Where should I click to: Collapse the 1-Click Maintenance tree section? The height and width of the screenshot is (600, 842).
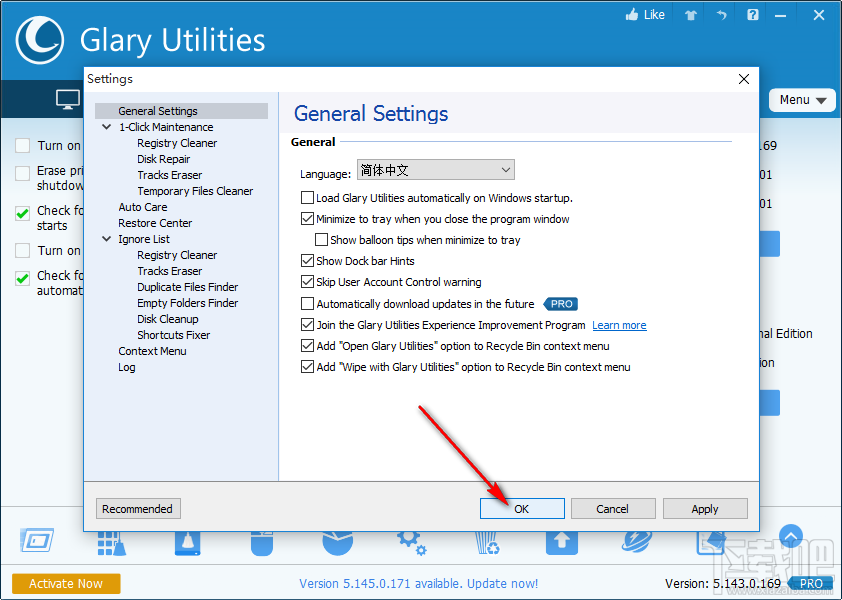tap(106, 127)
